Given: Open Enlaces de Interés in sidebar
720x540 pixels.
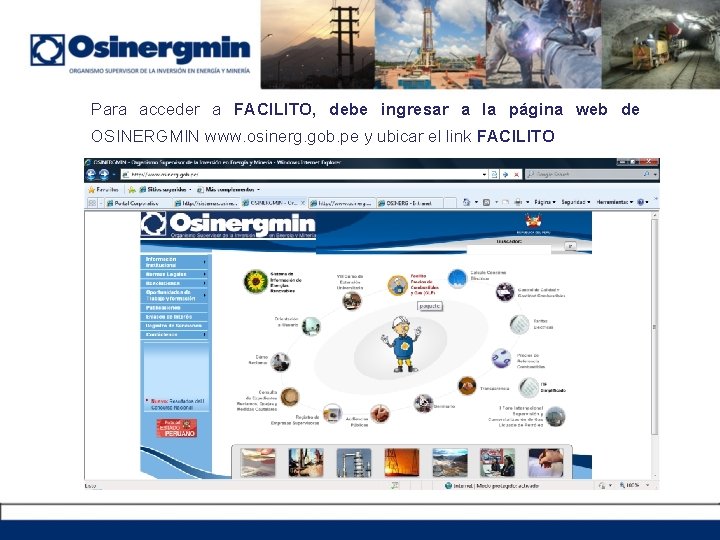Looking at the screenshot, I should [x=175, y=317].
